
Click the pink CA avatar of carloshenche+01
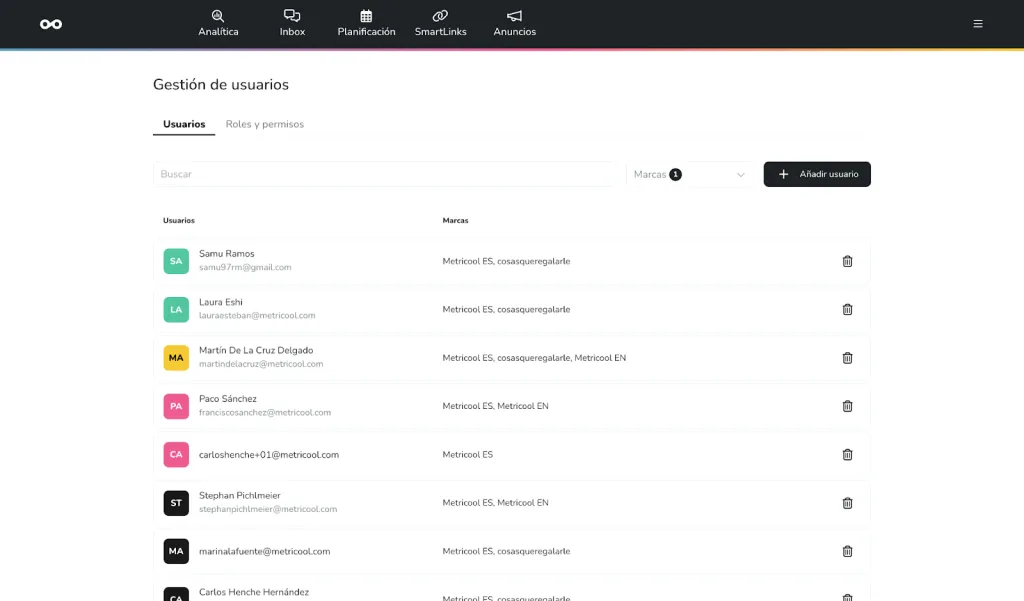[x=176, y=455]
